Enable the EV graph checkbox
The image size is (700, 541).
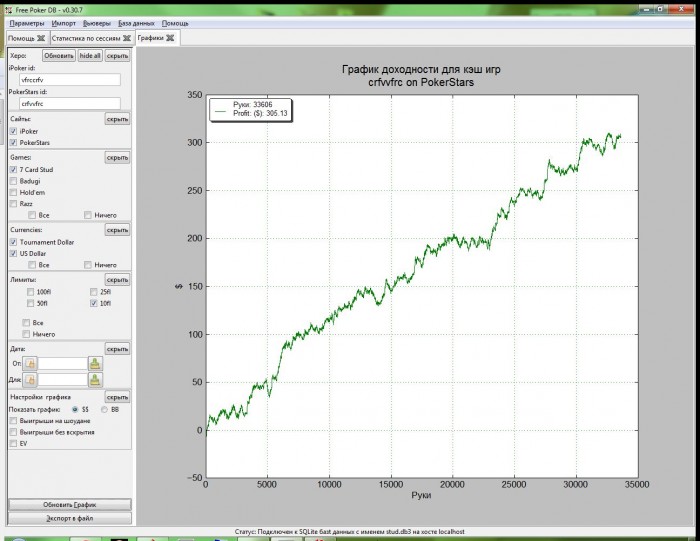click(13, 444)
